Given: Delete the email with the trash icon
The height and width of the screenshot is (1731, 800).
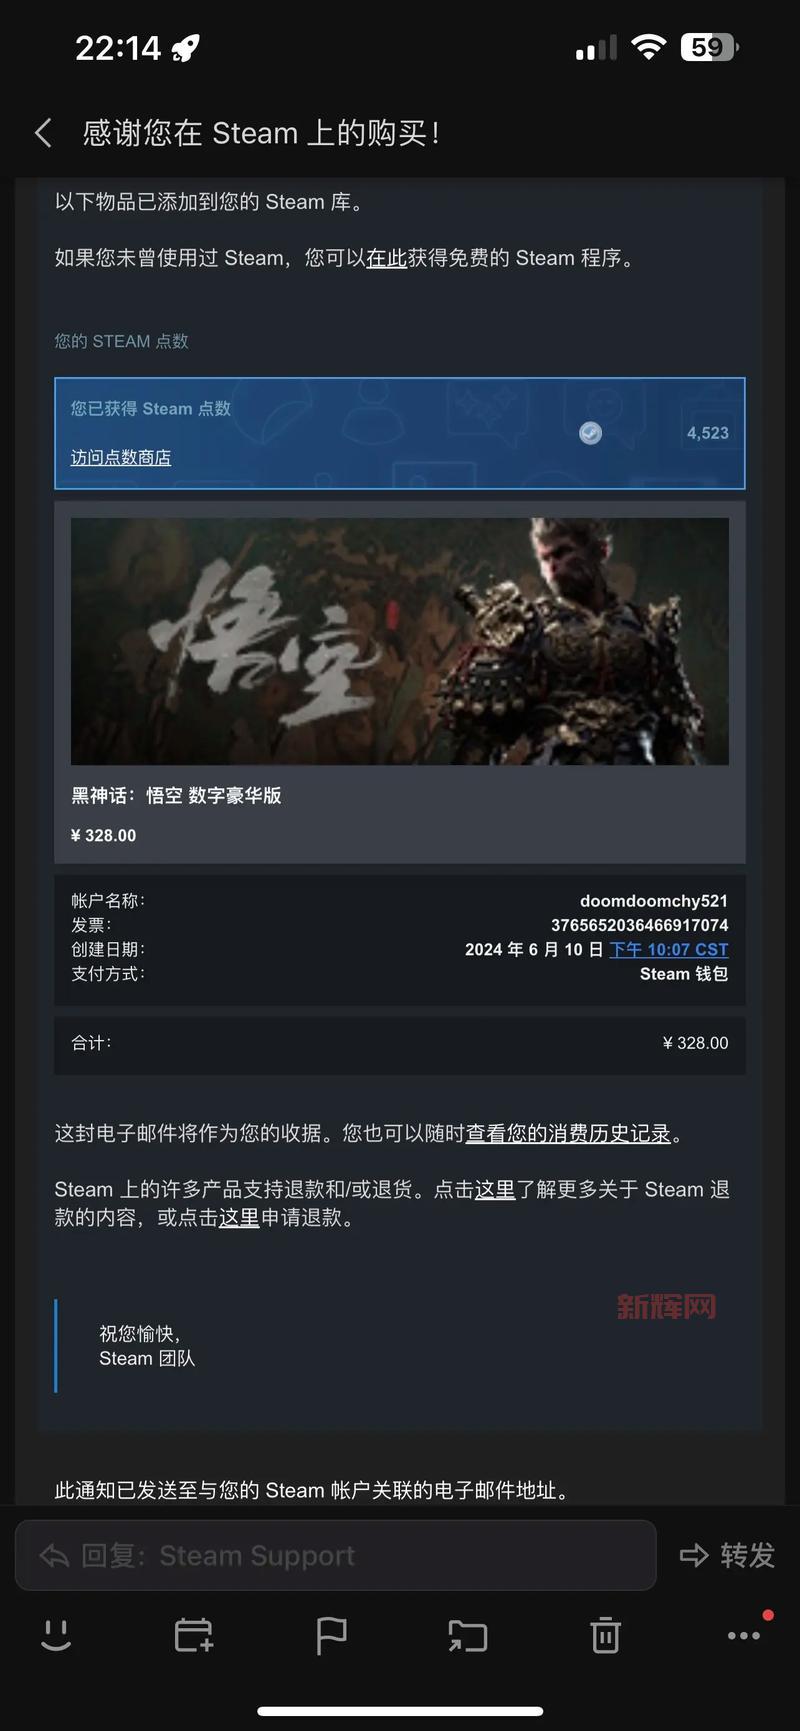Looking at the screenshot, I should [605, 1636].
